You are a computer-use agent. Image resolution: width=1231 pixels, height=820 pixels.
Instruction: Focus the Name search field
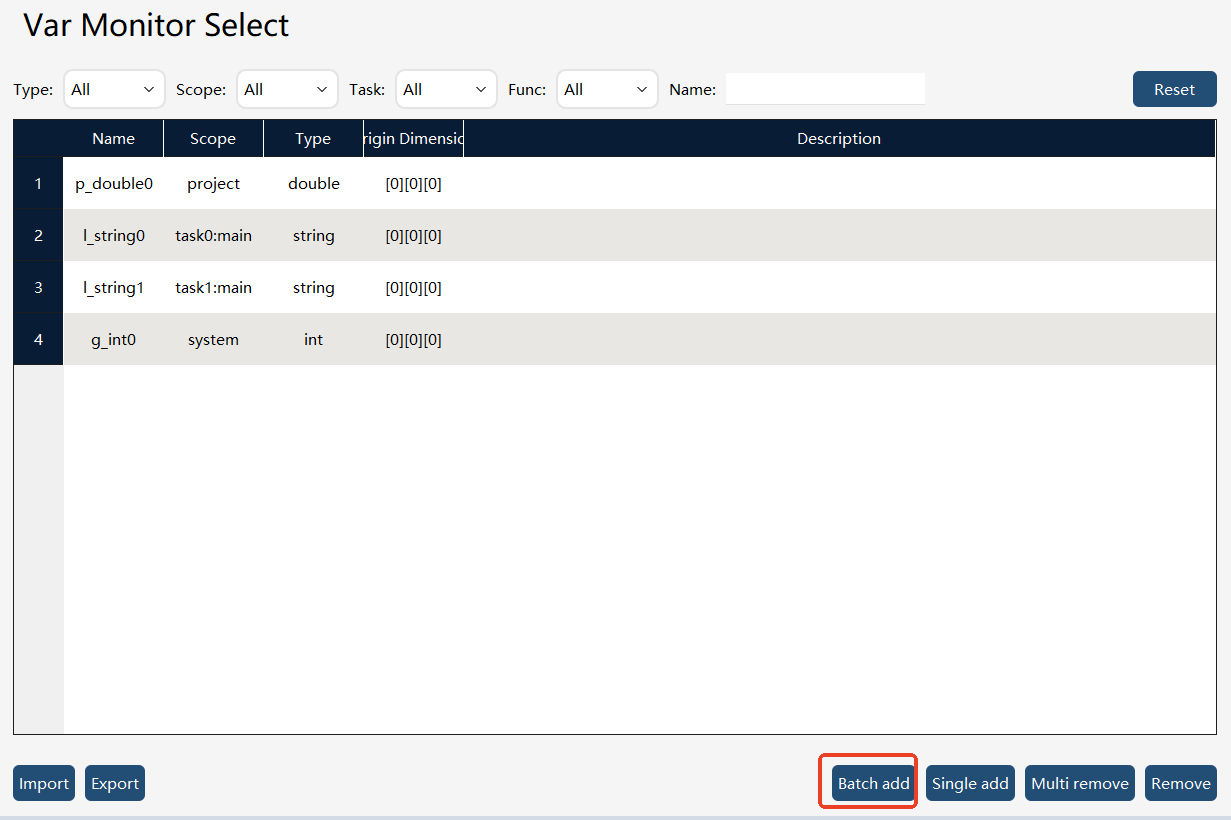point(825,89)
